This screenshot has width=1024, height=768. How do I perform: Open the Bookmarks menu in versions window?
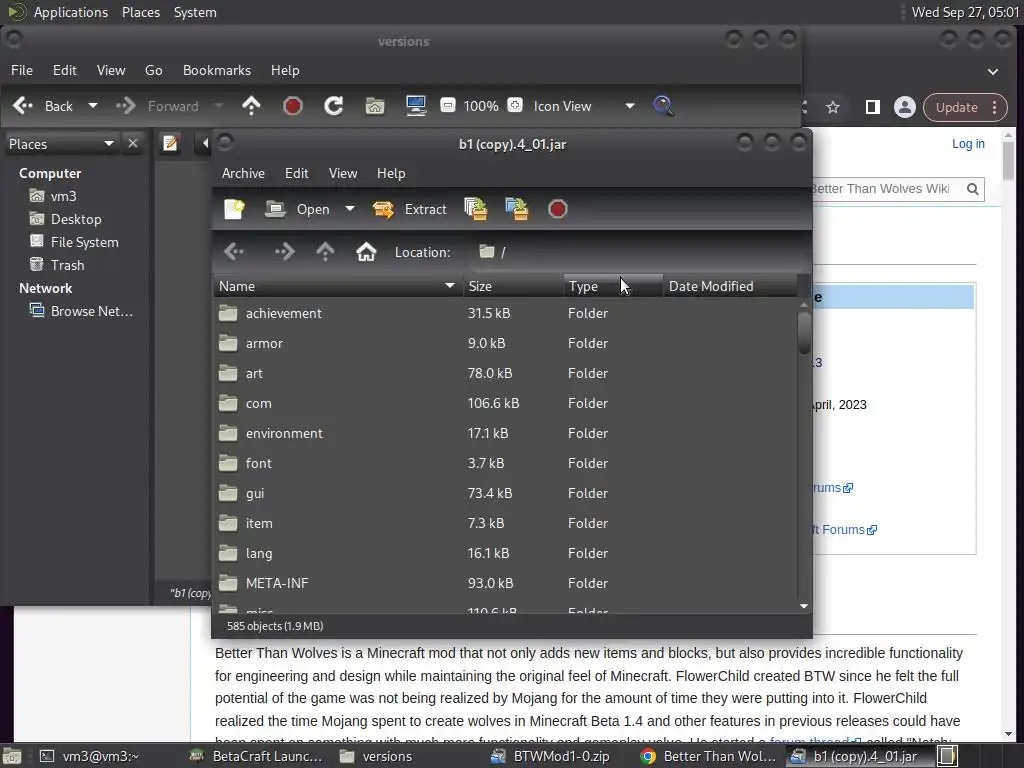coord(217,70)
